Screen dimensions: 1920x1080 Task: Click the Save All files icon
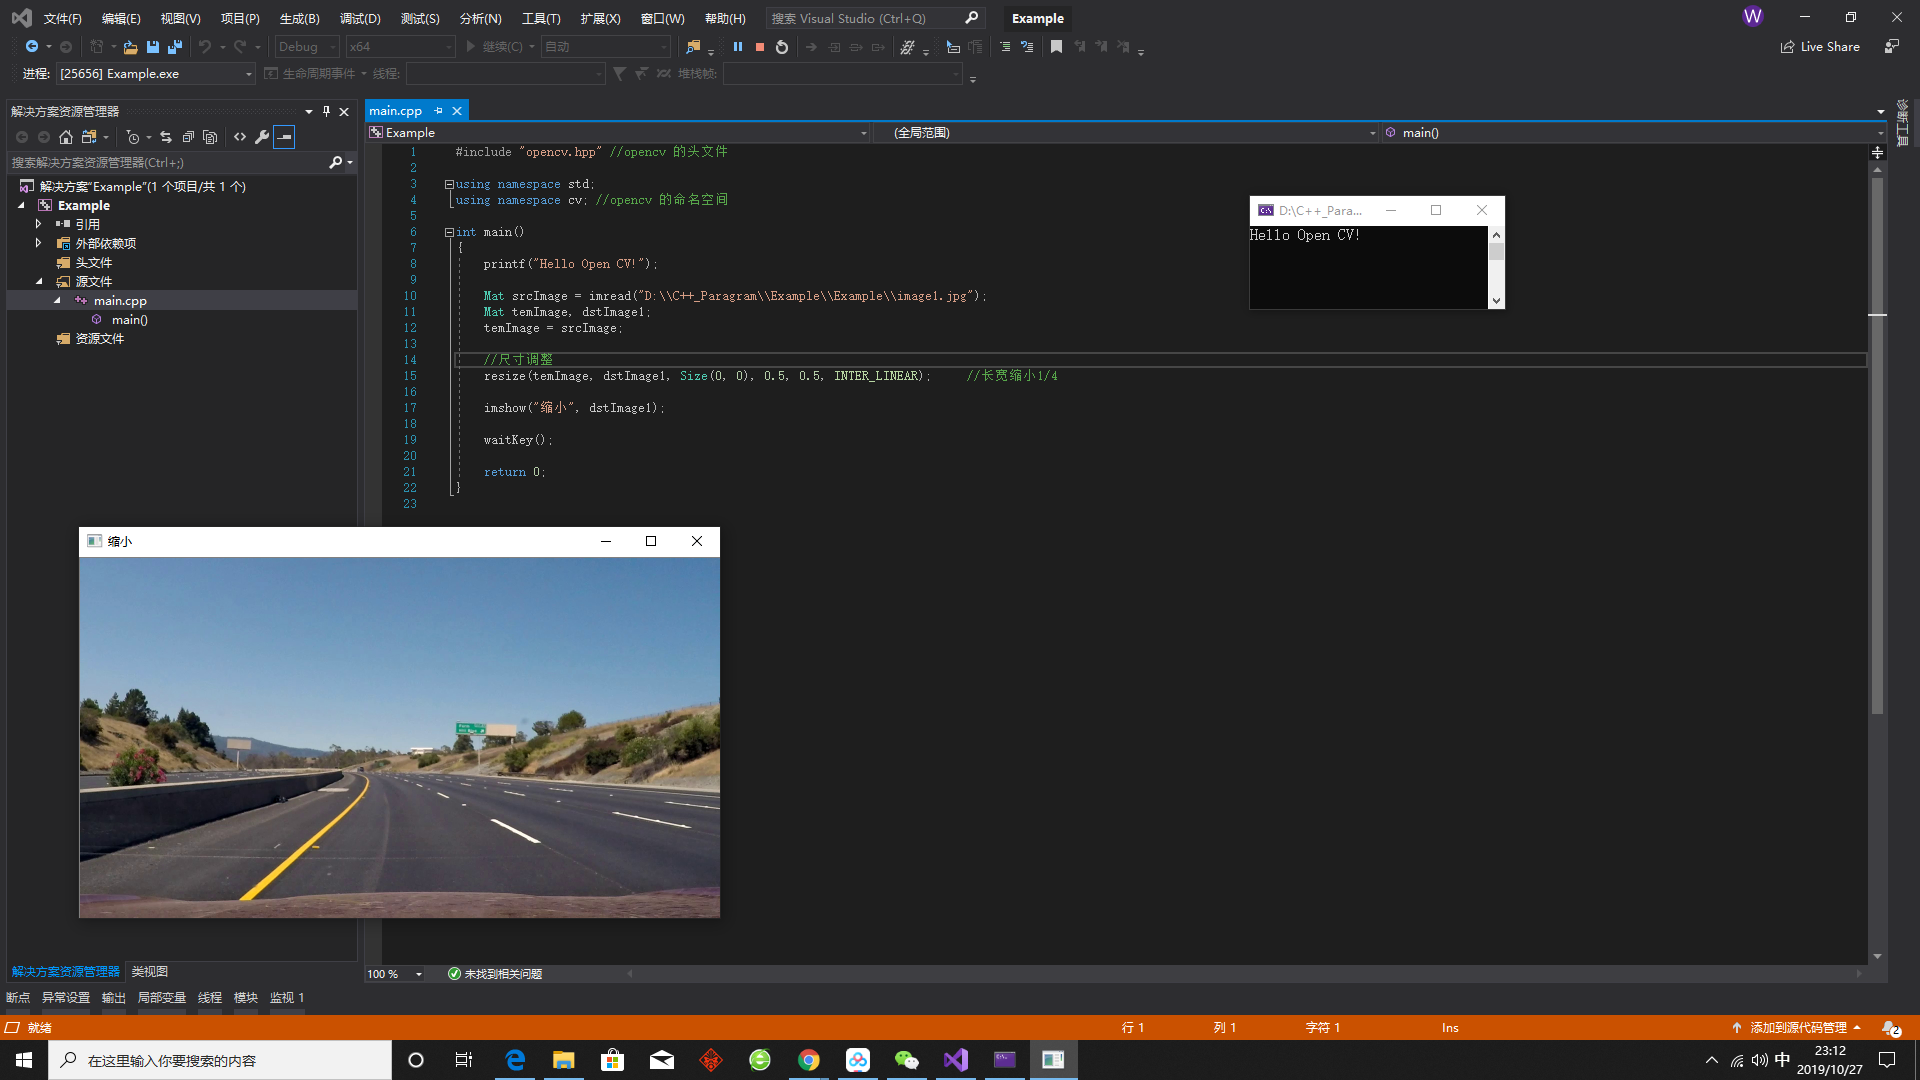[174, 46]
